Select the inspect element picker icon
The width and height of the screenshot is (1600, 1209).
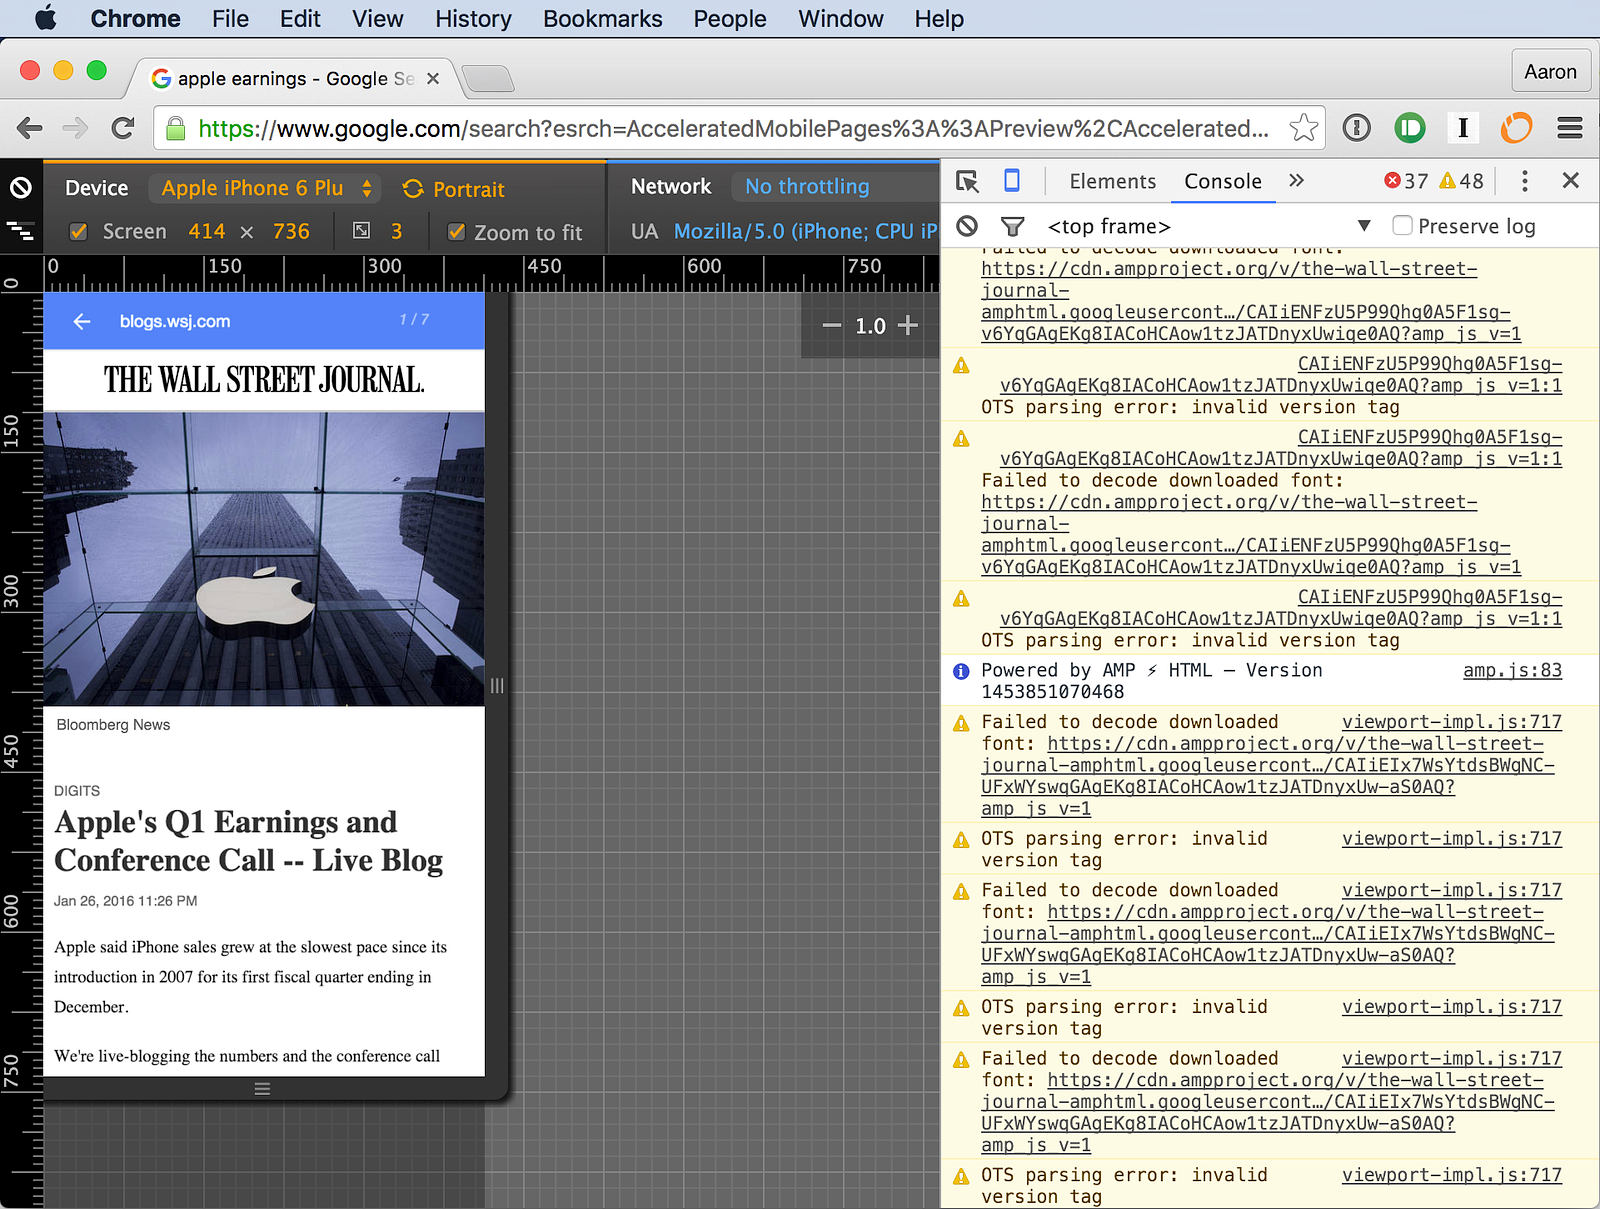tap(967, 181)
